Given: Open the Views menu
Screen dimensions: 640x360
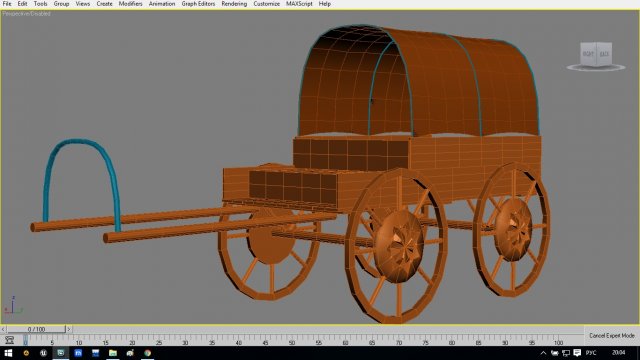Looking at the screenshot, I should 83,4.
